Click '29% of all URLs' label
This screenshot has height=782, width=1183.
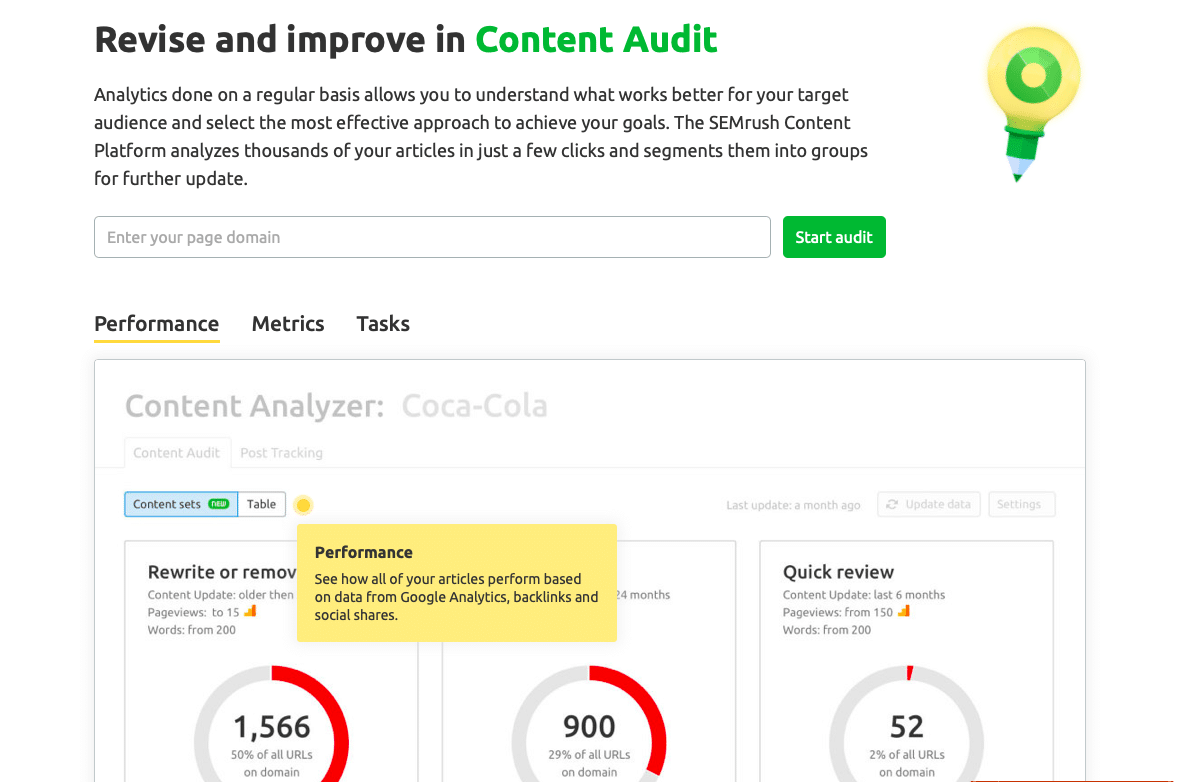click(x=589, y=755)
